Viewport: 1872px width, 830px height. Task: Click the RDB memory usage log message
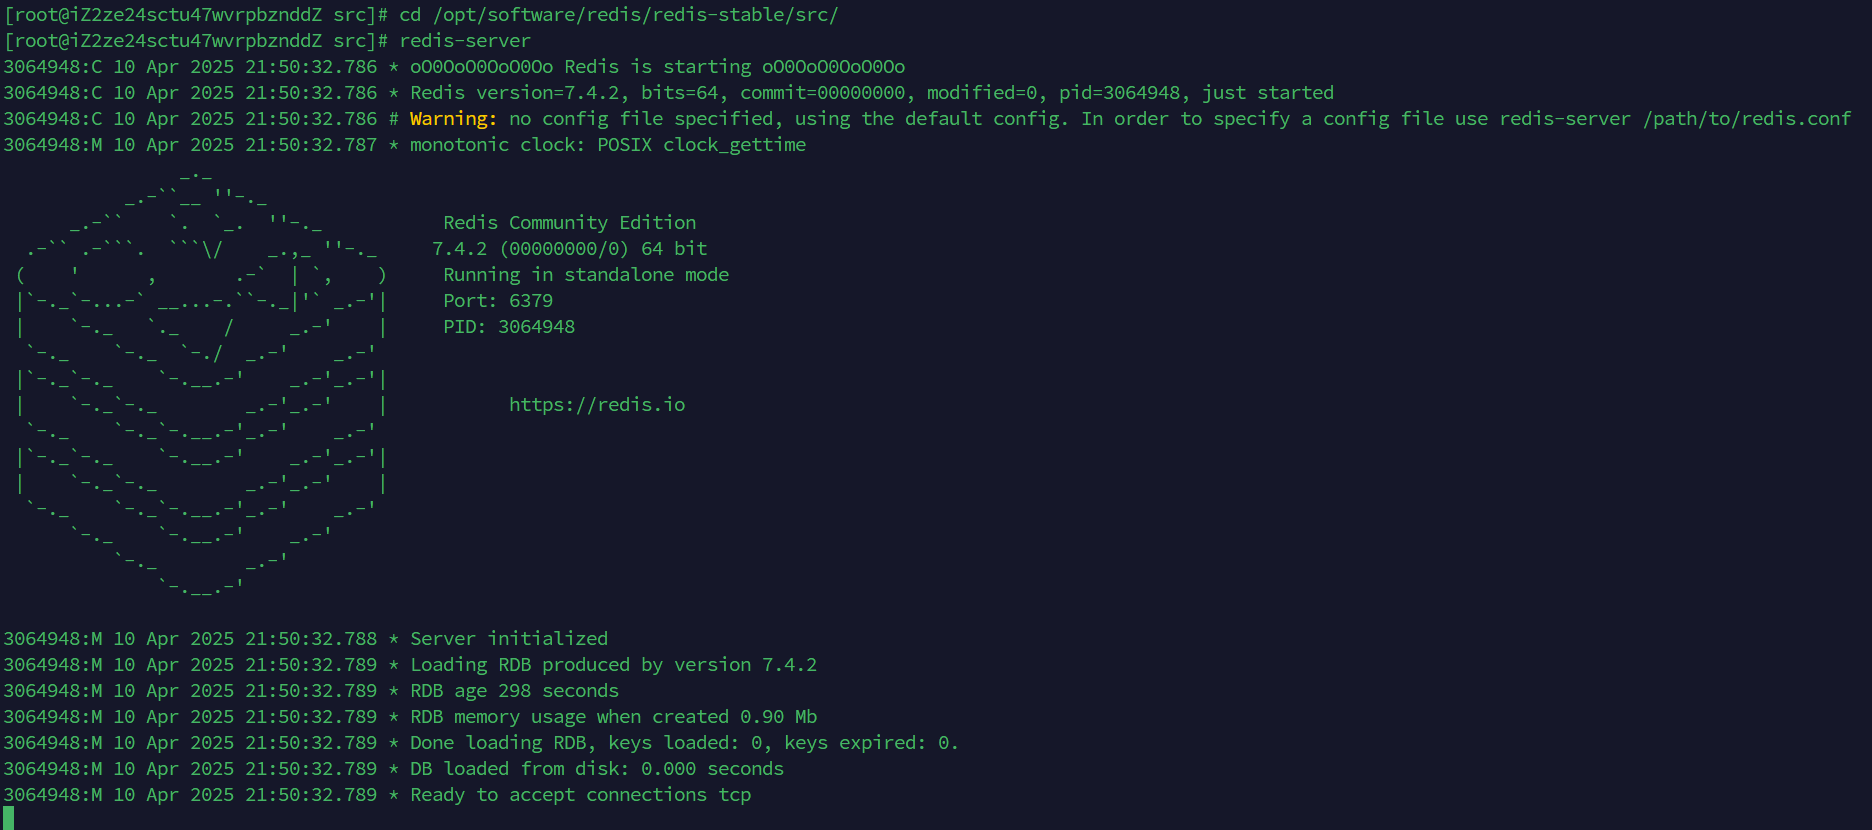pyautogui.click(x=613, y=717)
